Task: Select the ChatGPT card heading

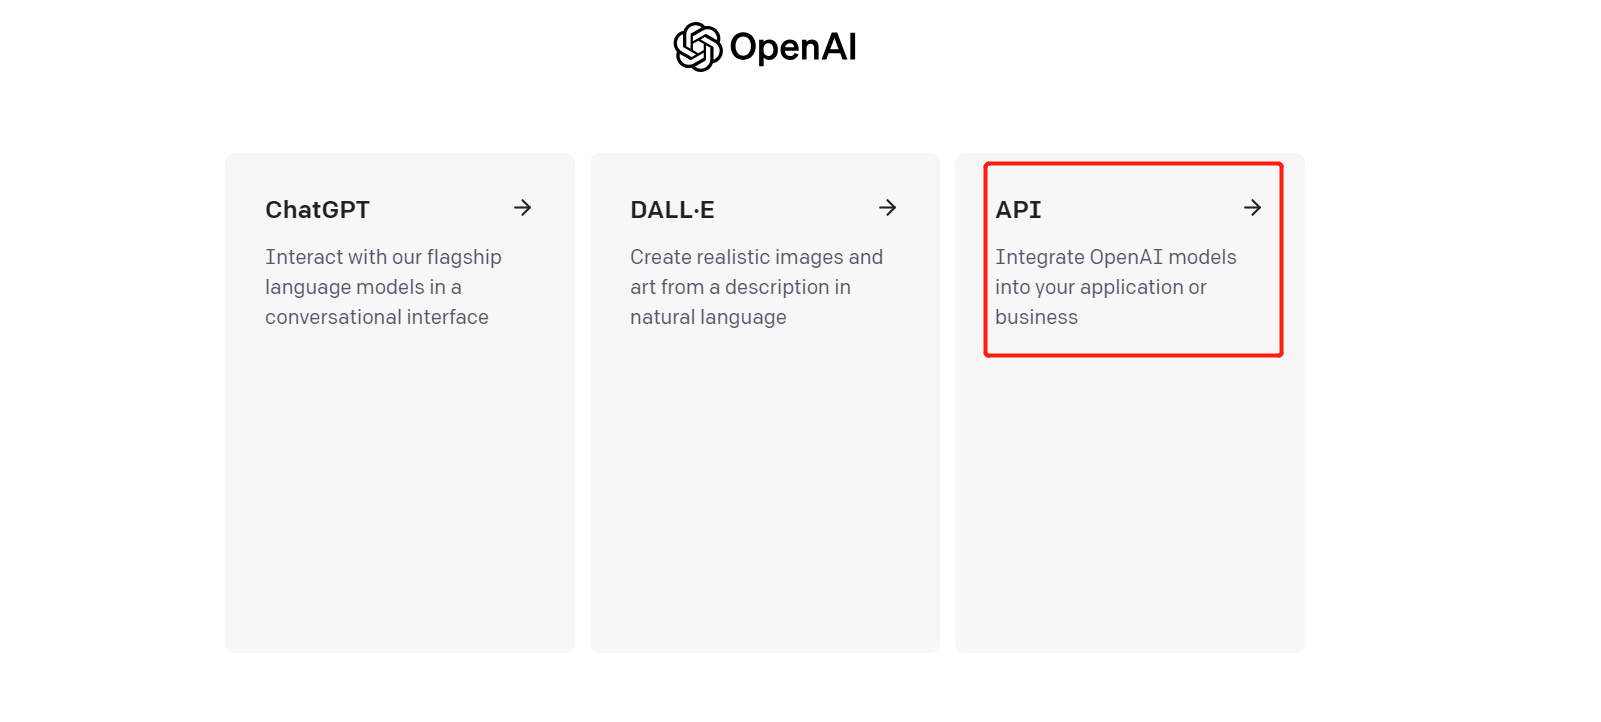Action: coord(317,210)
